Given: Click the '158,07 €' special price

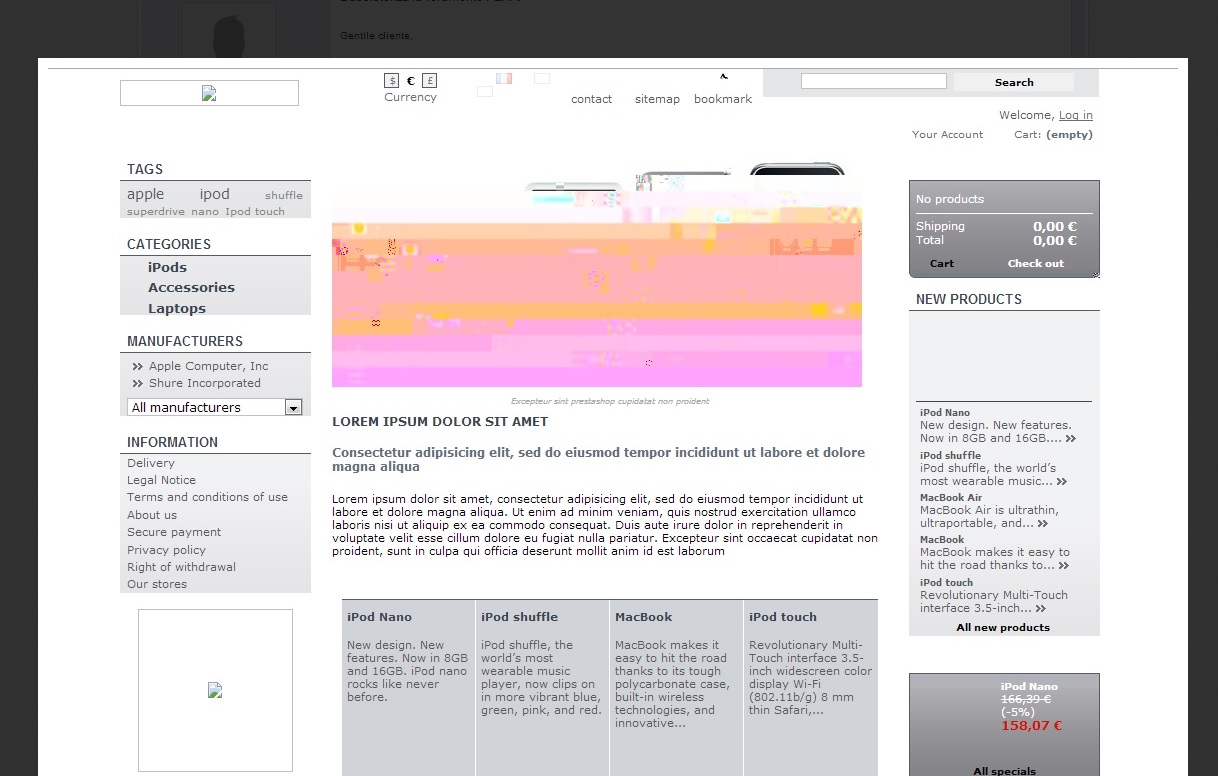Looking at the screenshot, I should point(1031,726).
